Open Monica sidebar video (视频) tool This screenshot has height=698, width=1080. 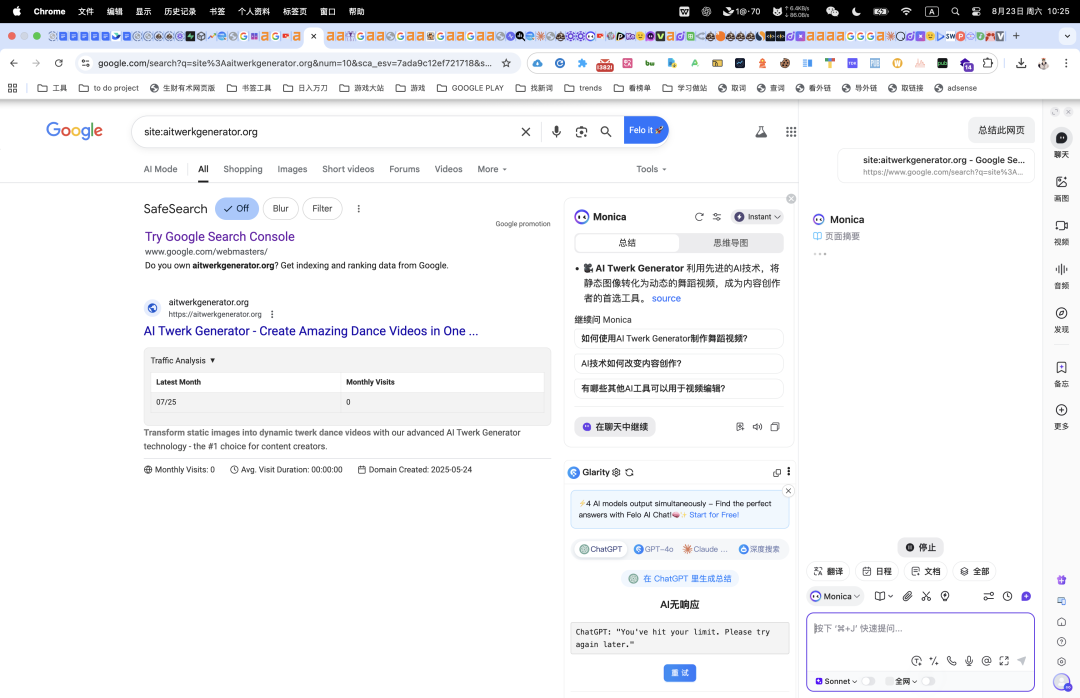(x=1061, y=225)
